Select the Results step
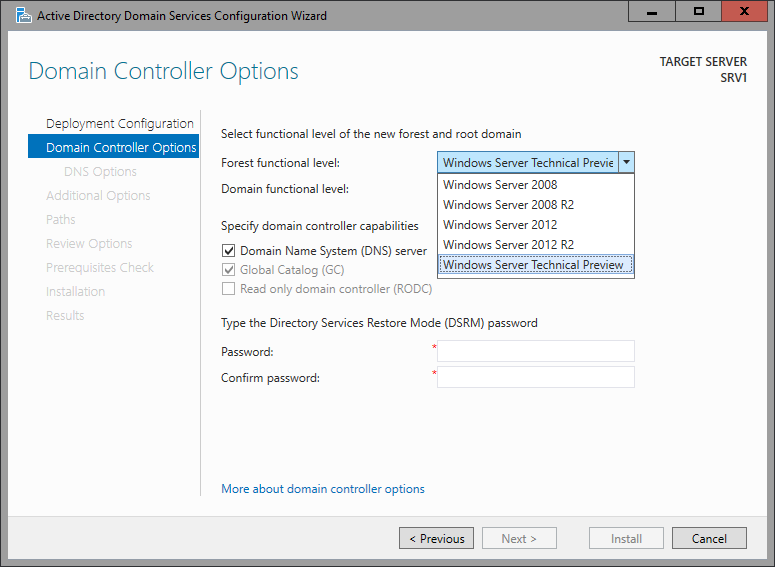Viewport: 775px width, 567px height. tap(65, 315)
